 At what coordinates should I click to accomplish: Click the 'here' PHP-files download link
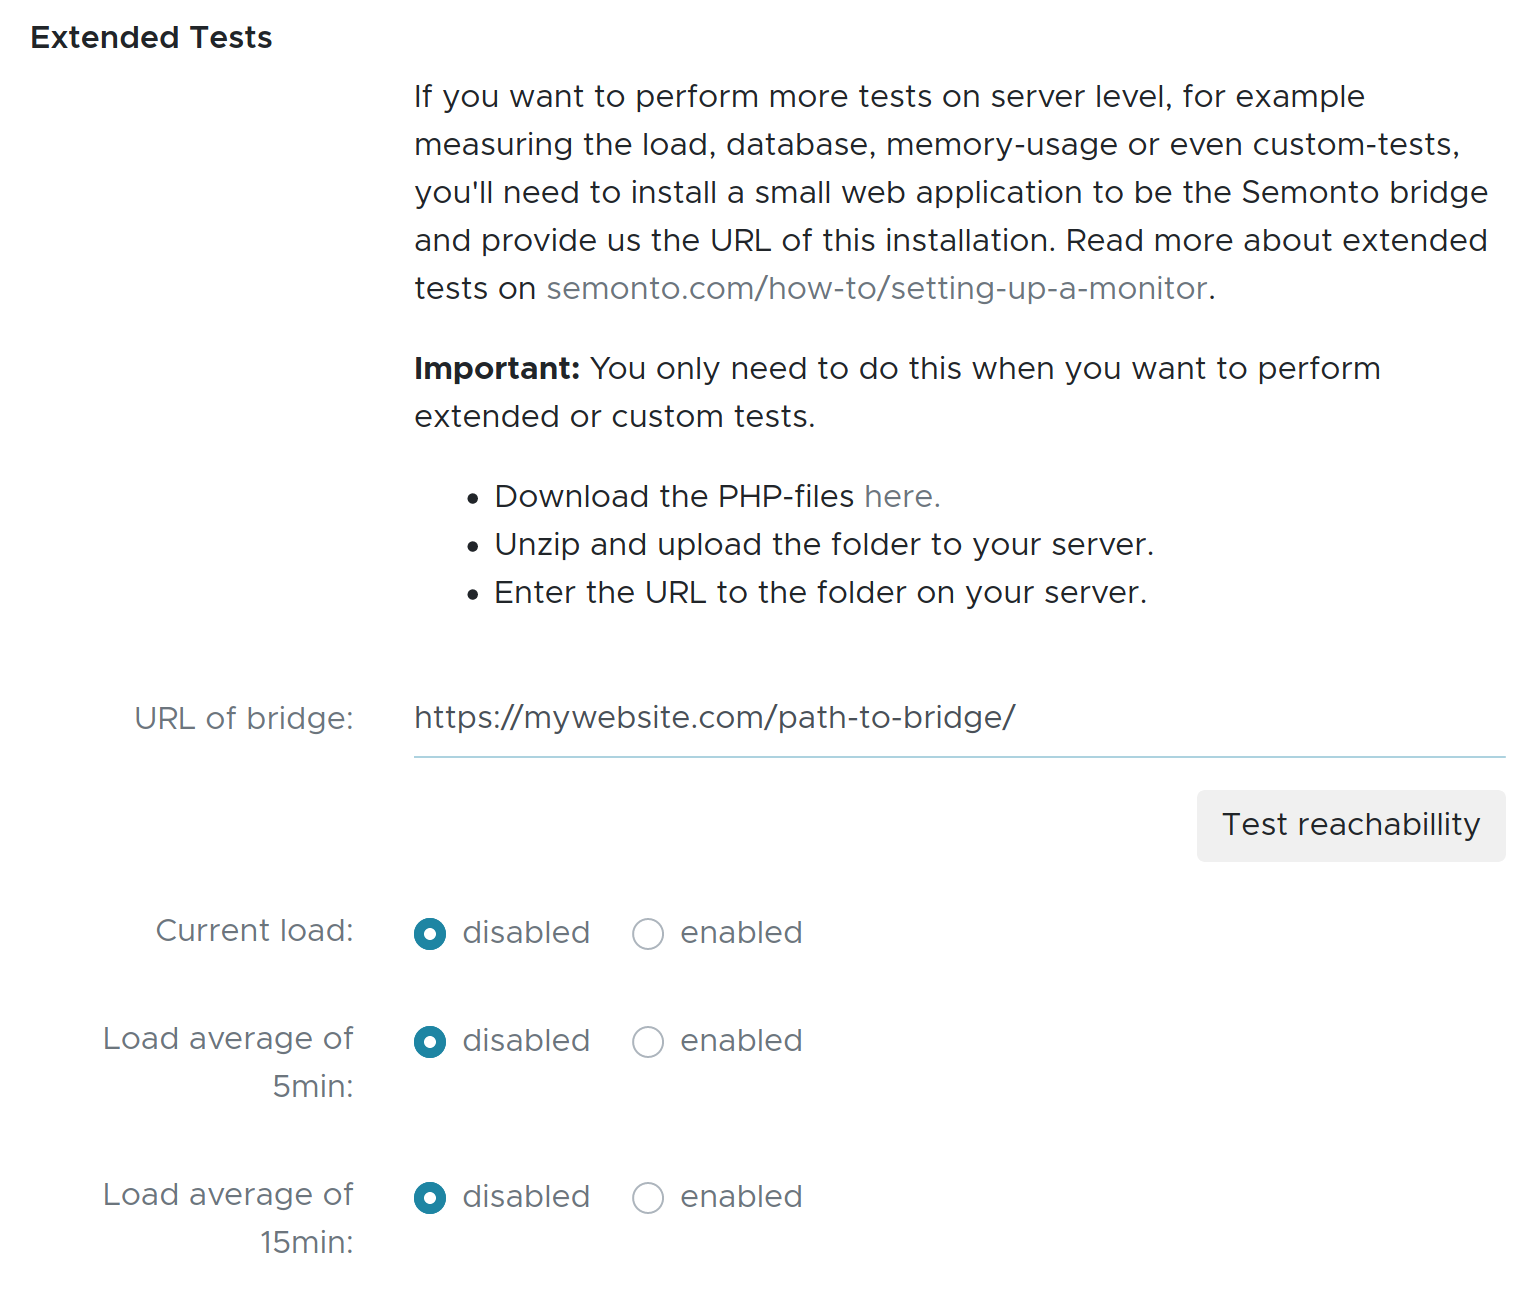pyautogui.click(x=900, y=497)
